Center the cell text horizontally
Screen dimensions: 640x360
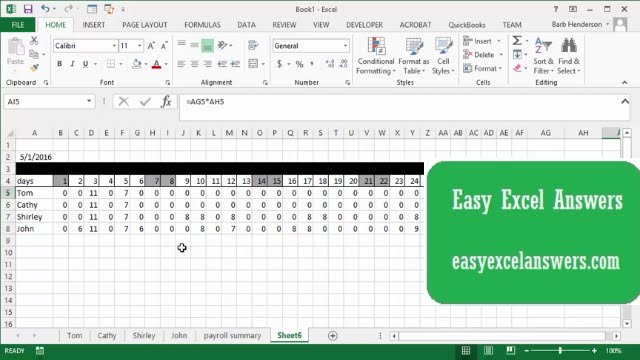pyautogui.click(x=194, y=64)
